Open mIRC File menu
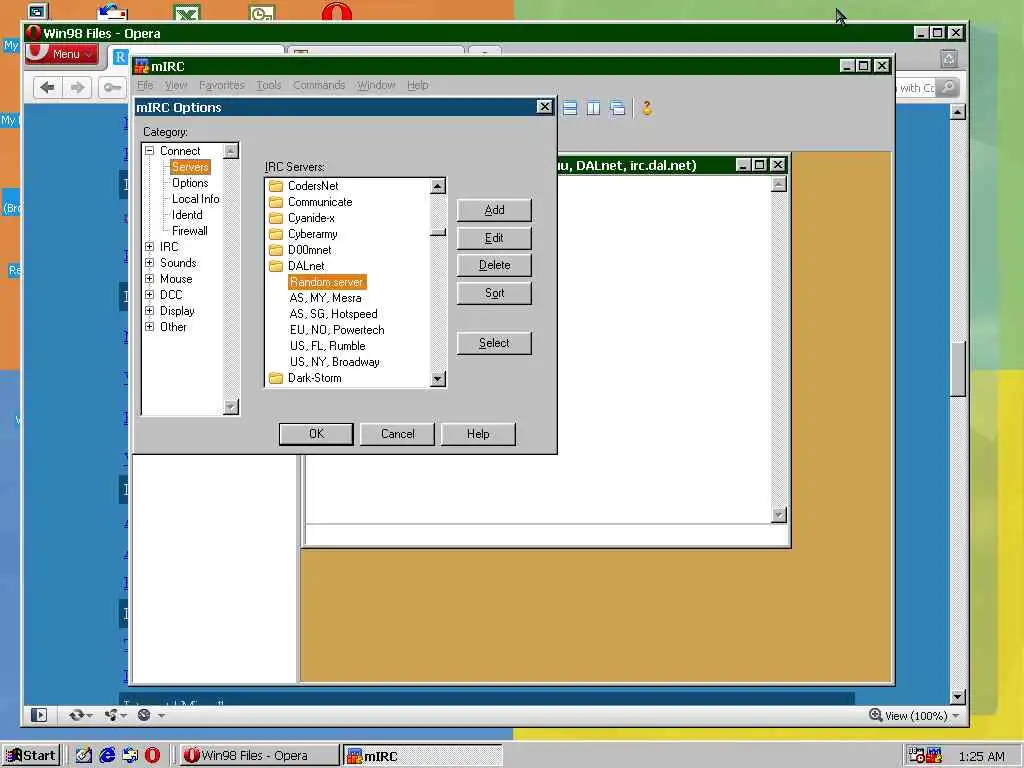Screen dimensions: 1024x768 click(145, 85)
